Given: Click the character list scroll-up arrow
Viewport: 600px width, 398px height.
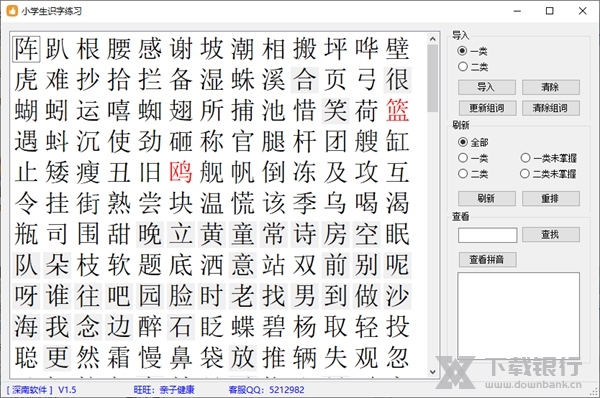Looking at the screenshot, I should click(432, 39).
